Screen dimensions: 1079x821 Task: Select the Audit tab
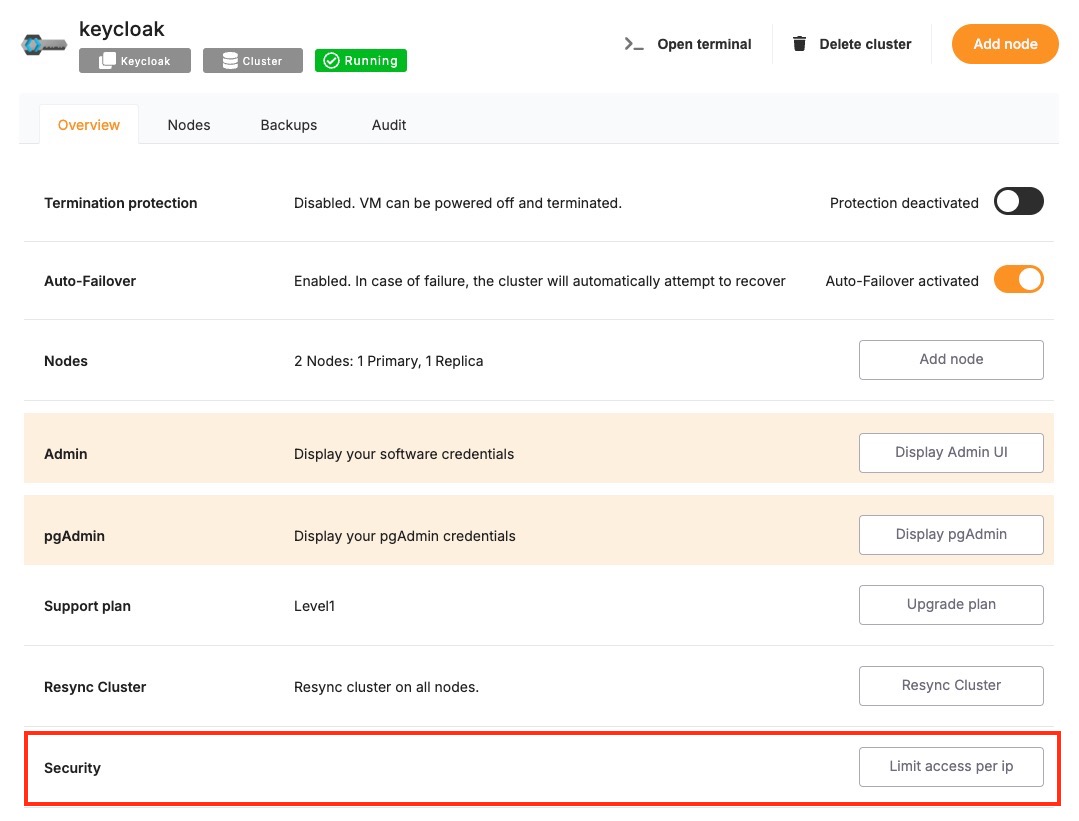[389, 125]
